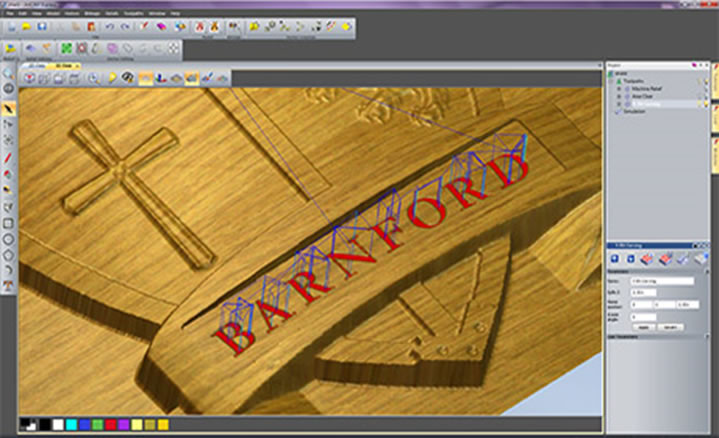The image size is (719, 438).
Task: Expand the Area Clear tree node
Action: [620, 96]
